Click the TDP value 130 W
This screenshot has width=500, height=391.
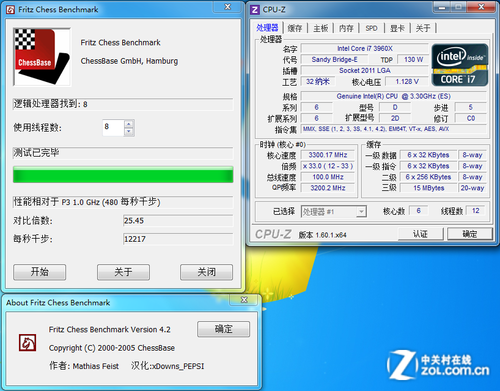coord(413,60)
